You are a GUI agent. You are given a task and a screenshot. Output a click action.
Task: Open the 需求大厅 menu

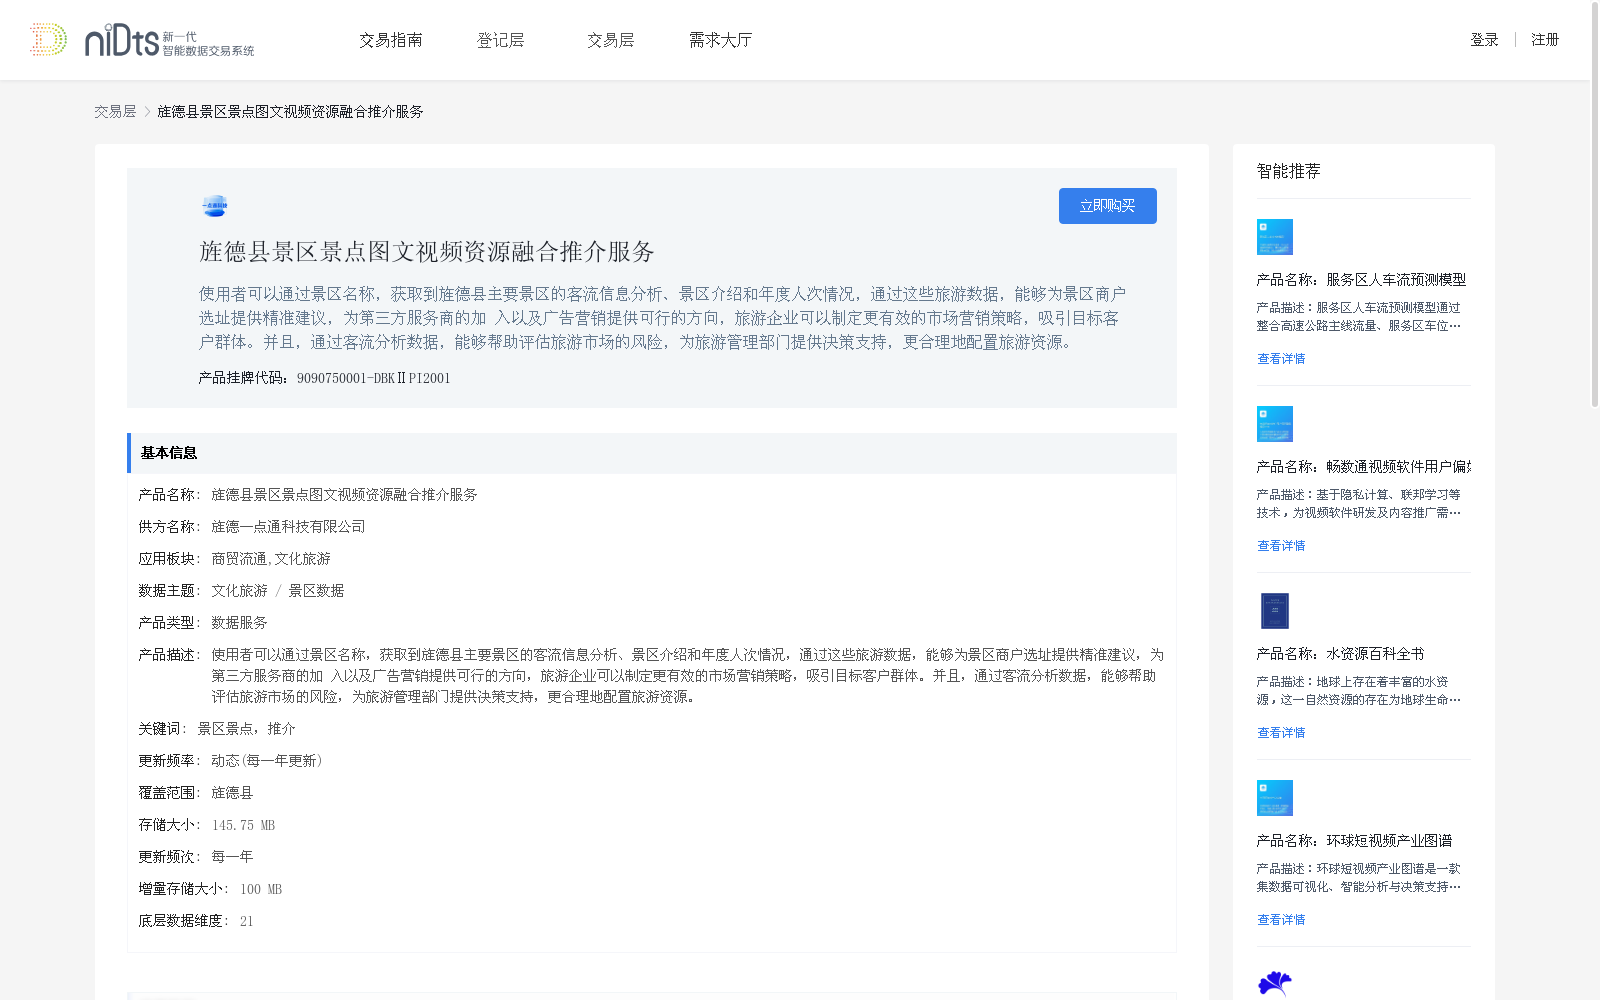pyautogui.click(x=720, y=40)
